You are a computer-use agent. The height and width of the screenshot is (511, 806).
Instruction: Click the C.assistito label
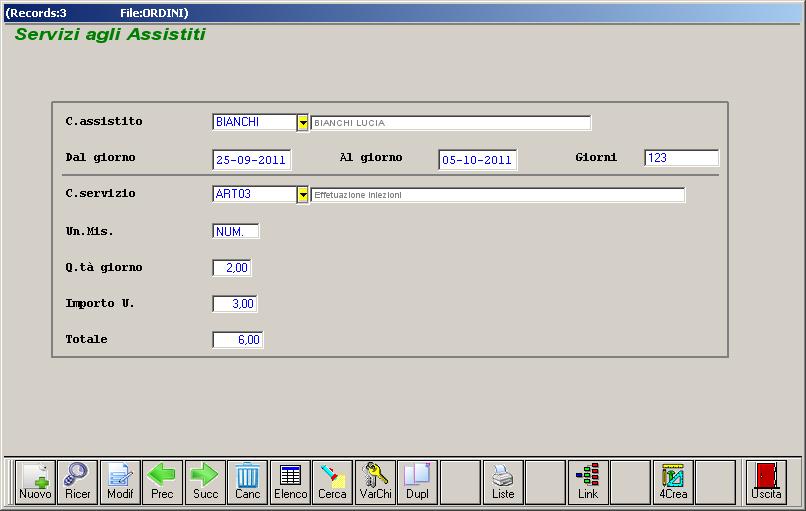104,121
